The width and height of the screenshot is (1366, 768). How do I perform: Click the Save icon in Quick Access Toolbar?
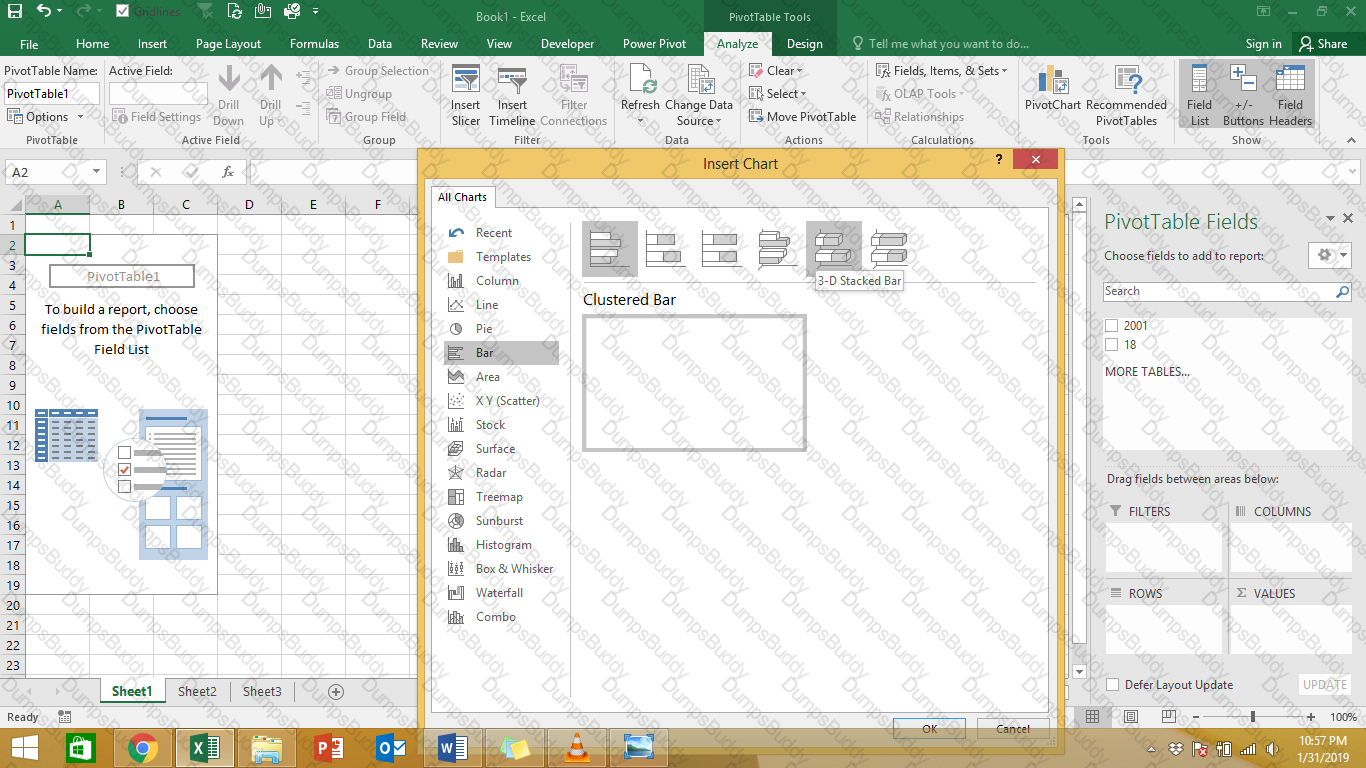point(15,11)
